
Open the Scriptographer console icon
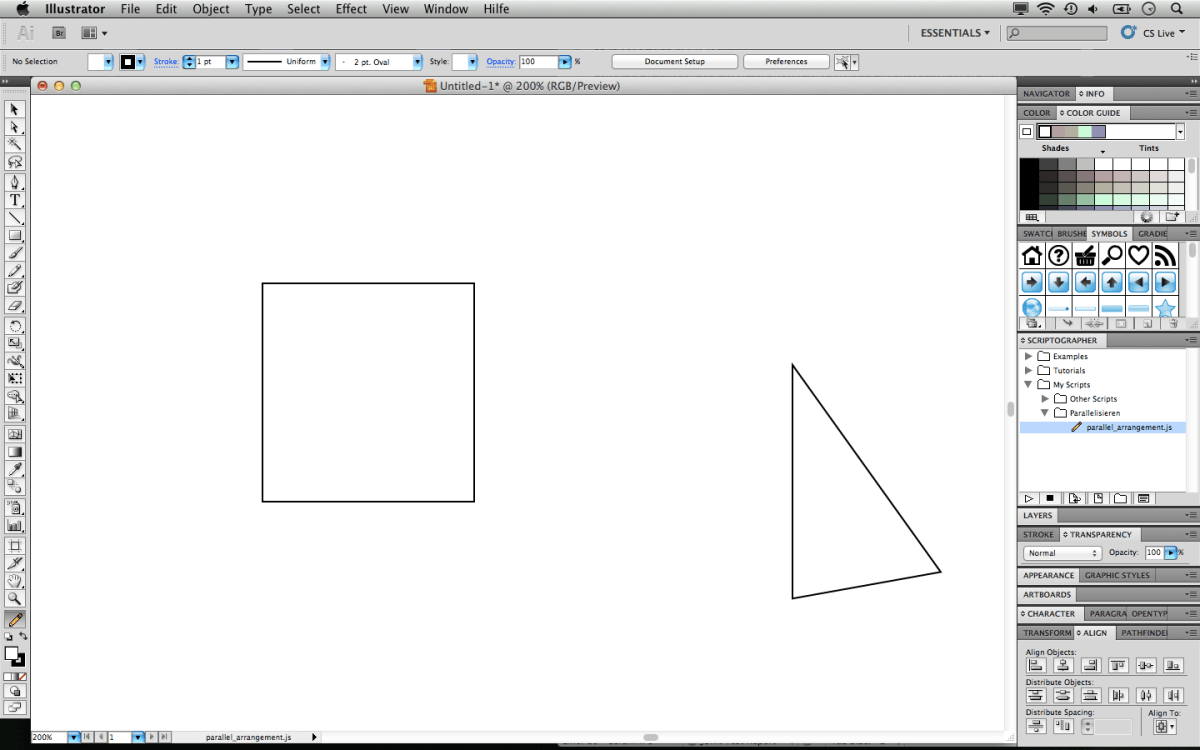(x=1144, y=498)
